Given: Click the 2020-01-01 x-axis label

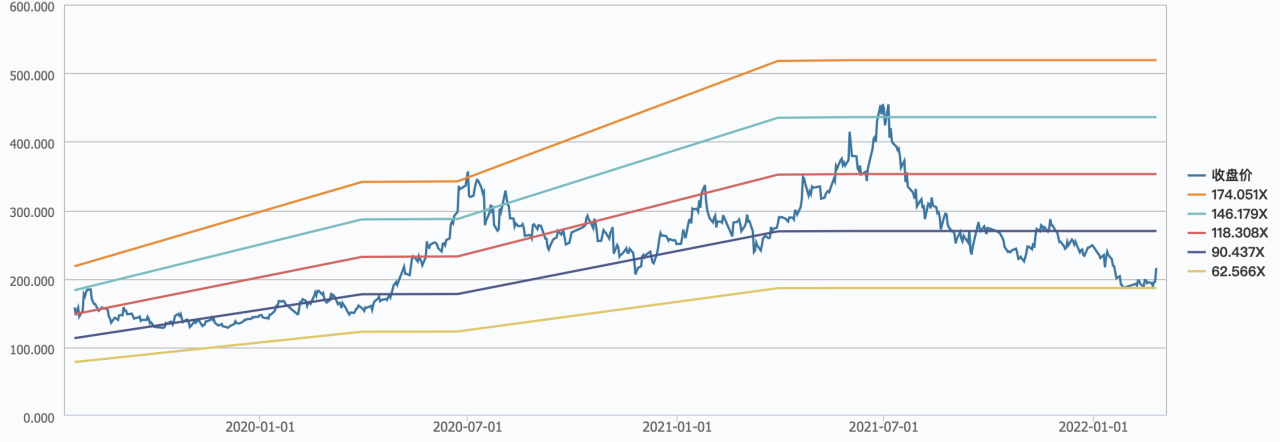Looking at the screenshot, I should (260, 427).
